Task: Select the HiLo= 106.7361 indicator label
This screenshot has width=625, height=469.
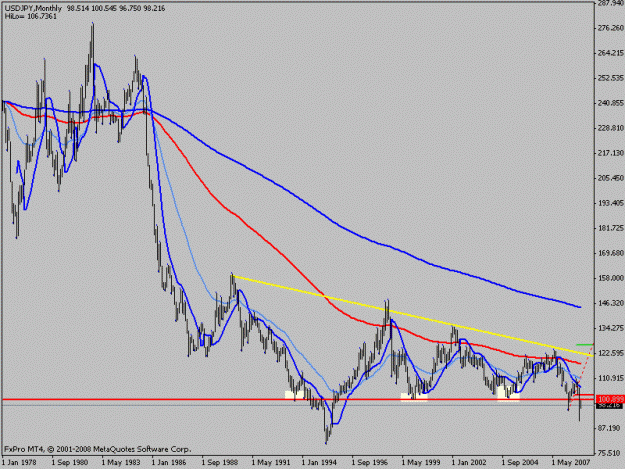Action: click(31, 16)
